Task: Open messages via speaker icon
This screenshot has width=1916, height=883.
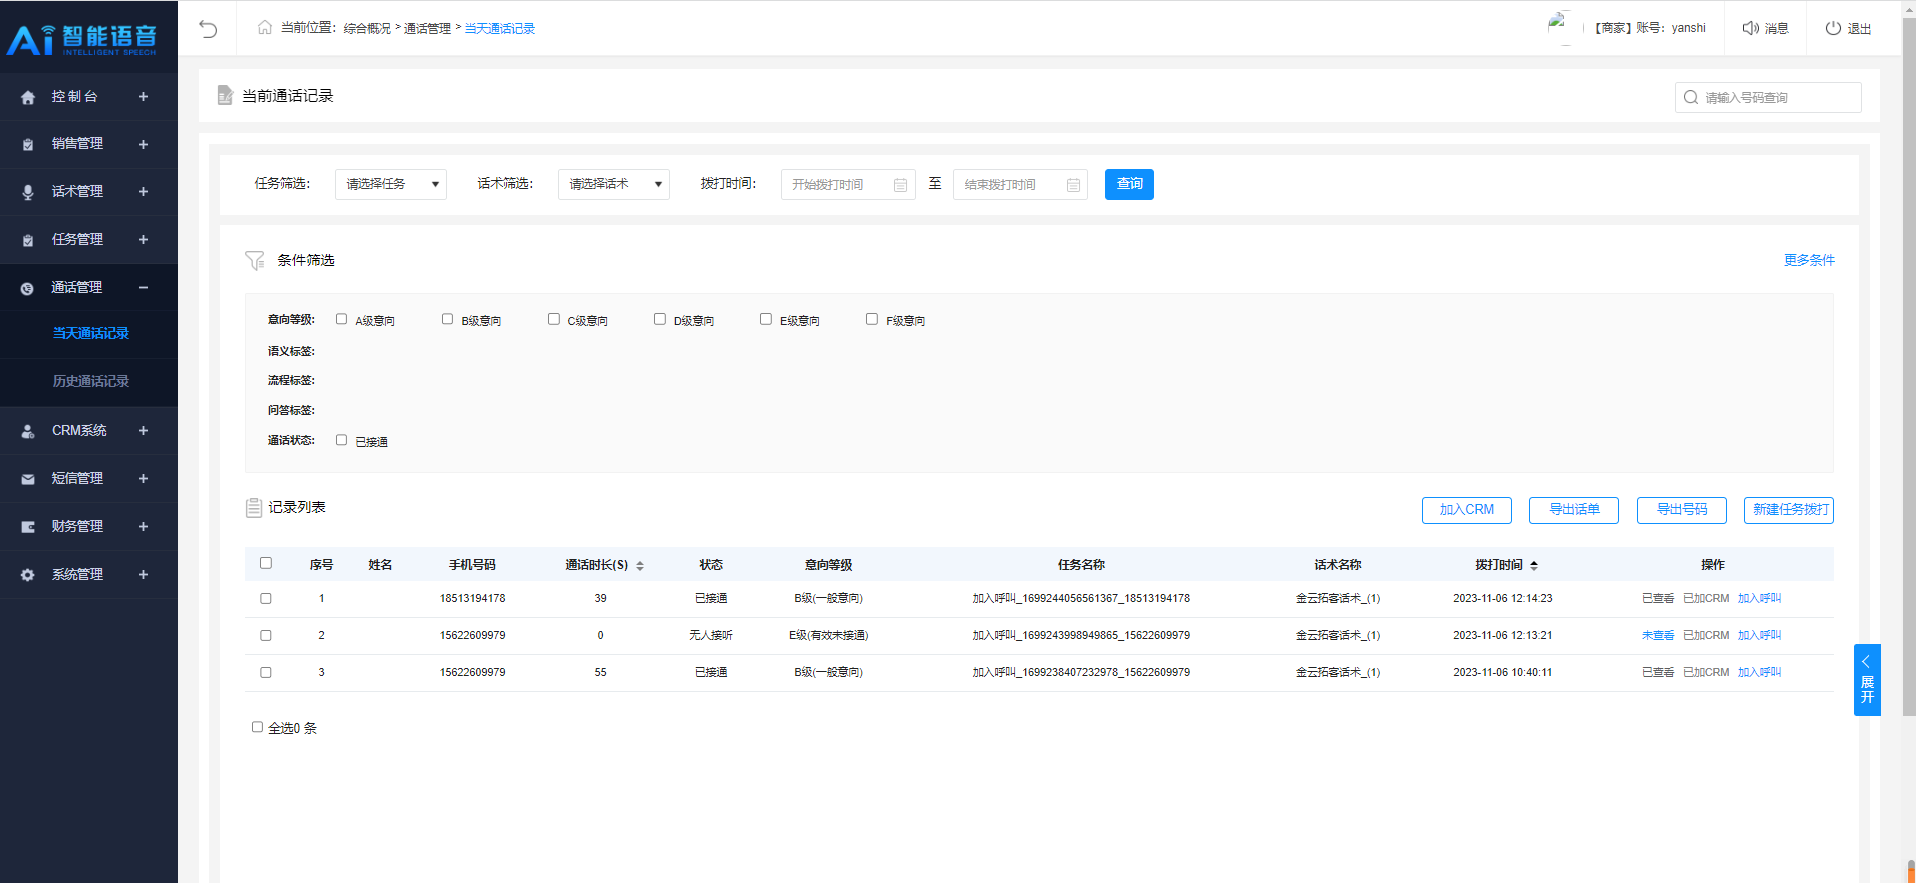Action: coord(1750,28)
